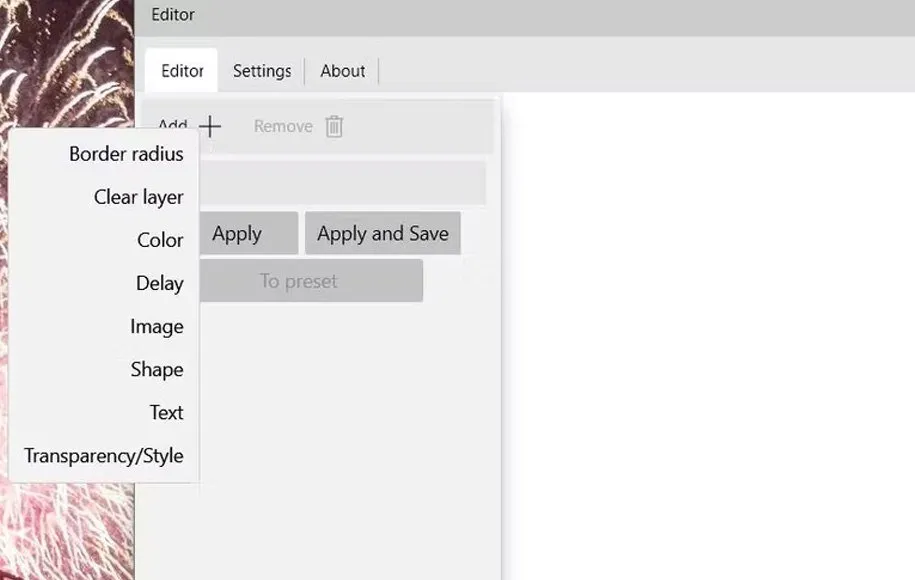Select Clear layer menu entry
Image resolution: width=915 pixels, height=580 pixels.
point(138,197)
